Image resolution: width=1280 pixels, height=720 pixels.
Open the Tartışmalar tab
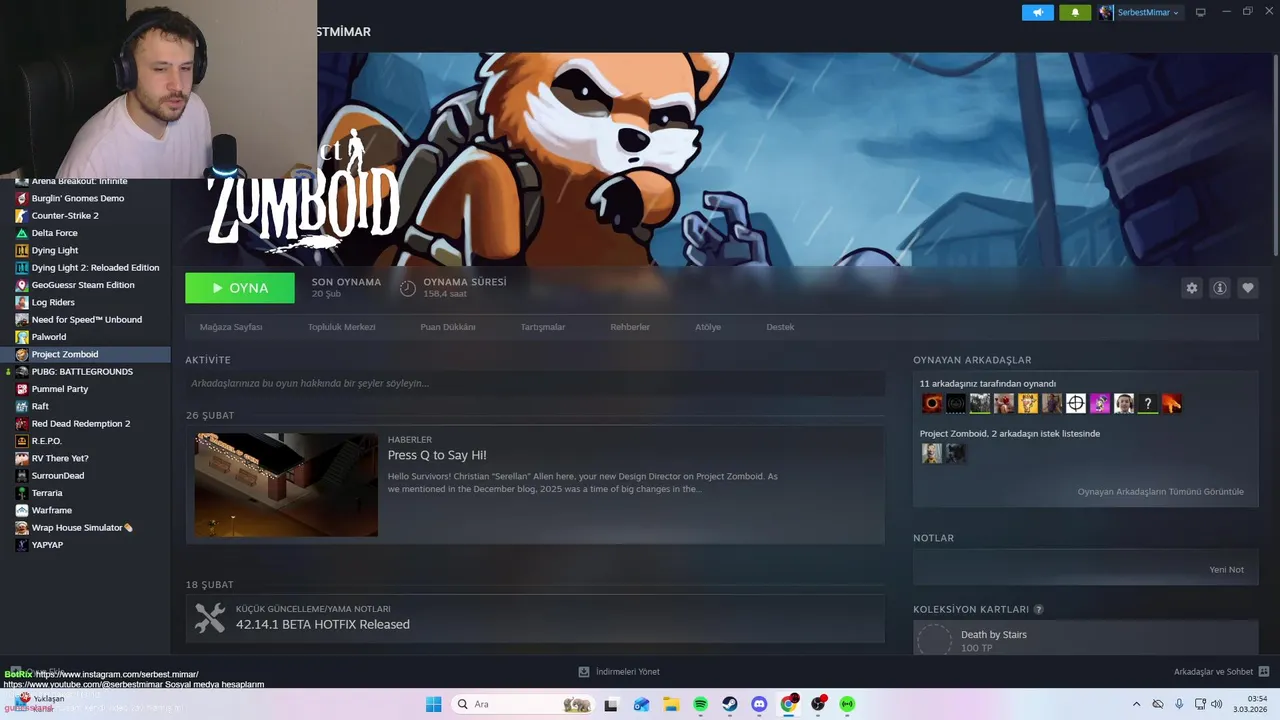tap(543, 327)
